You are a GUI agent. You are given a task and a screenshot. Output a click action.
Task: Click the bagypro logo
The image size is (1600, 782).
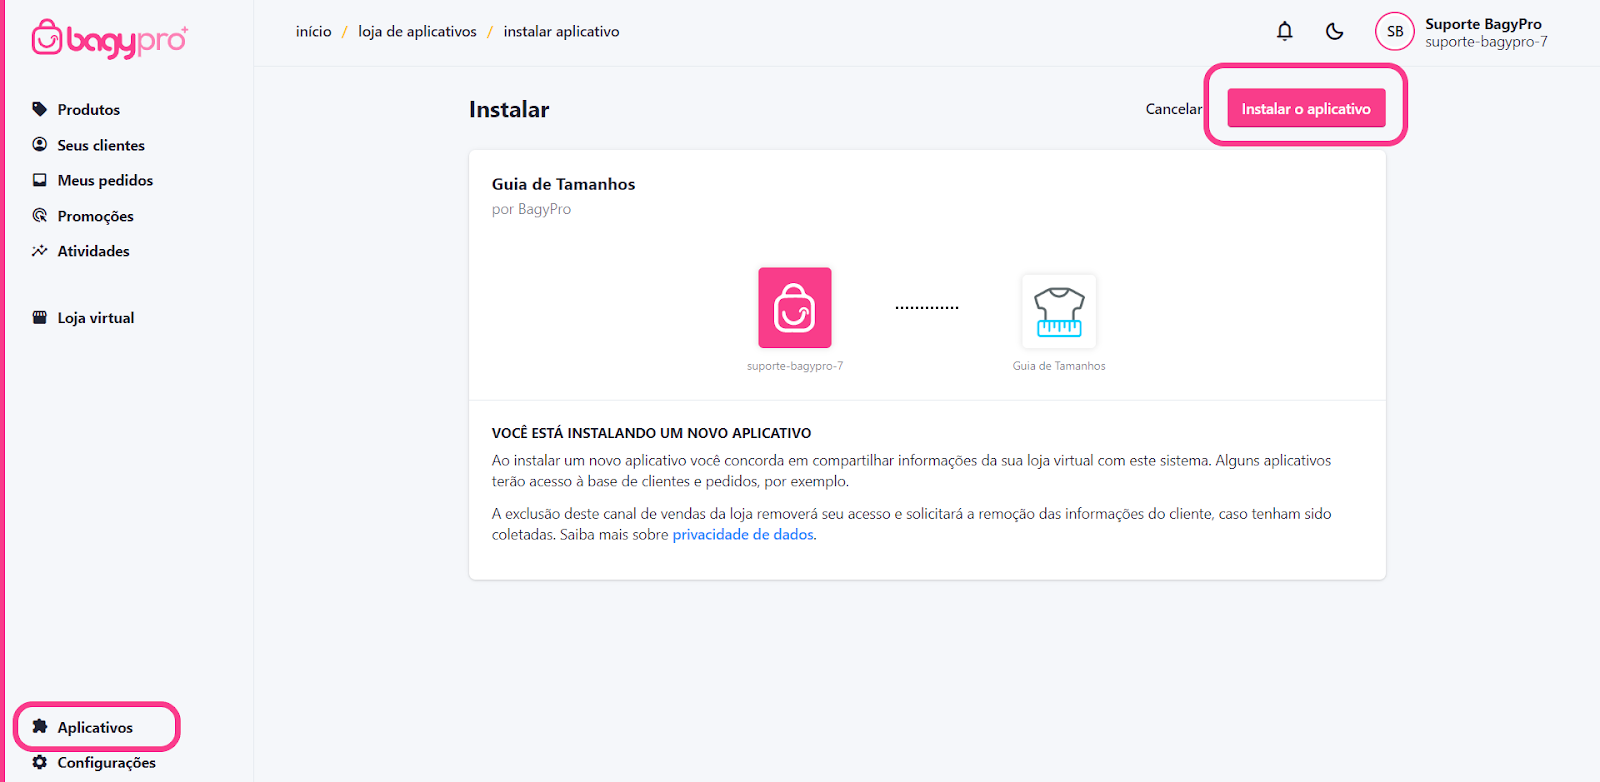pos(109,39)
